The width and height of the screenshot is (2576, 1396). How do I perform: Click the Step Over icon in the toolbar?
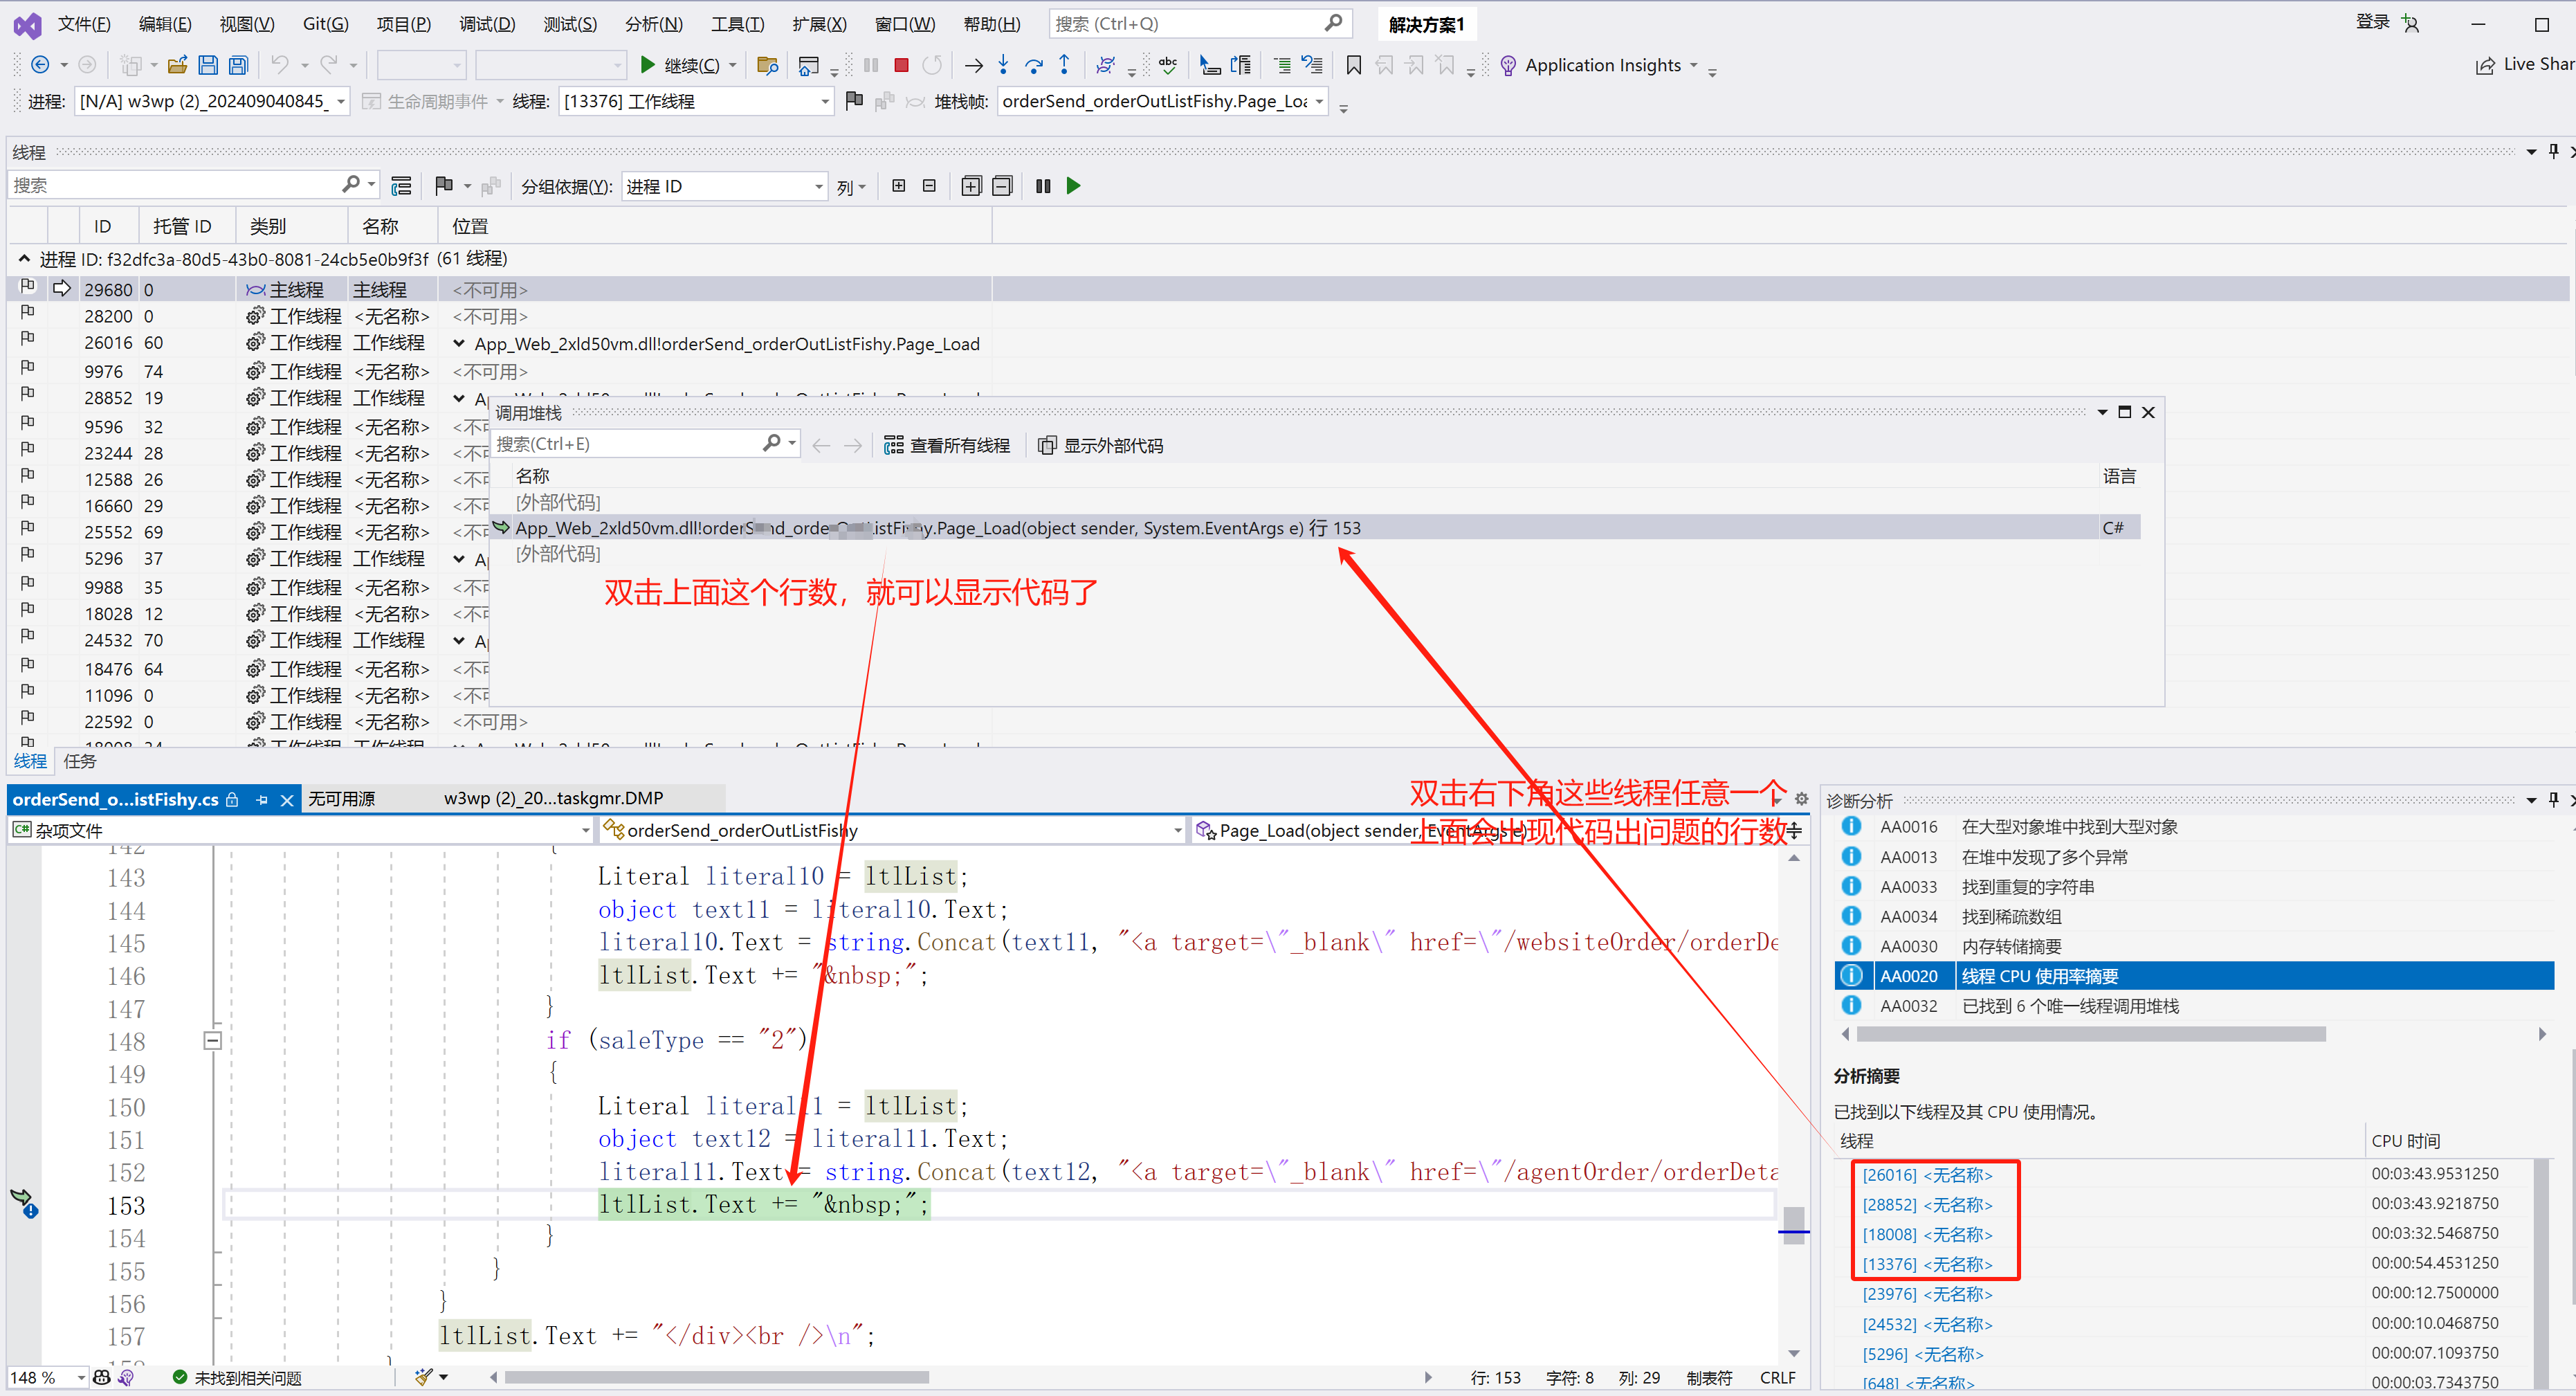1034,65
